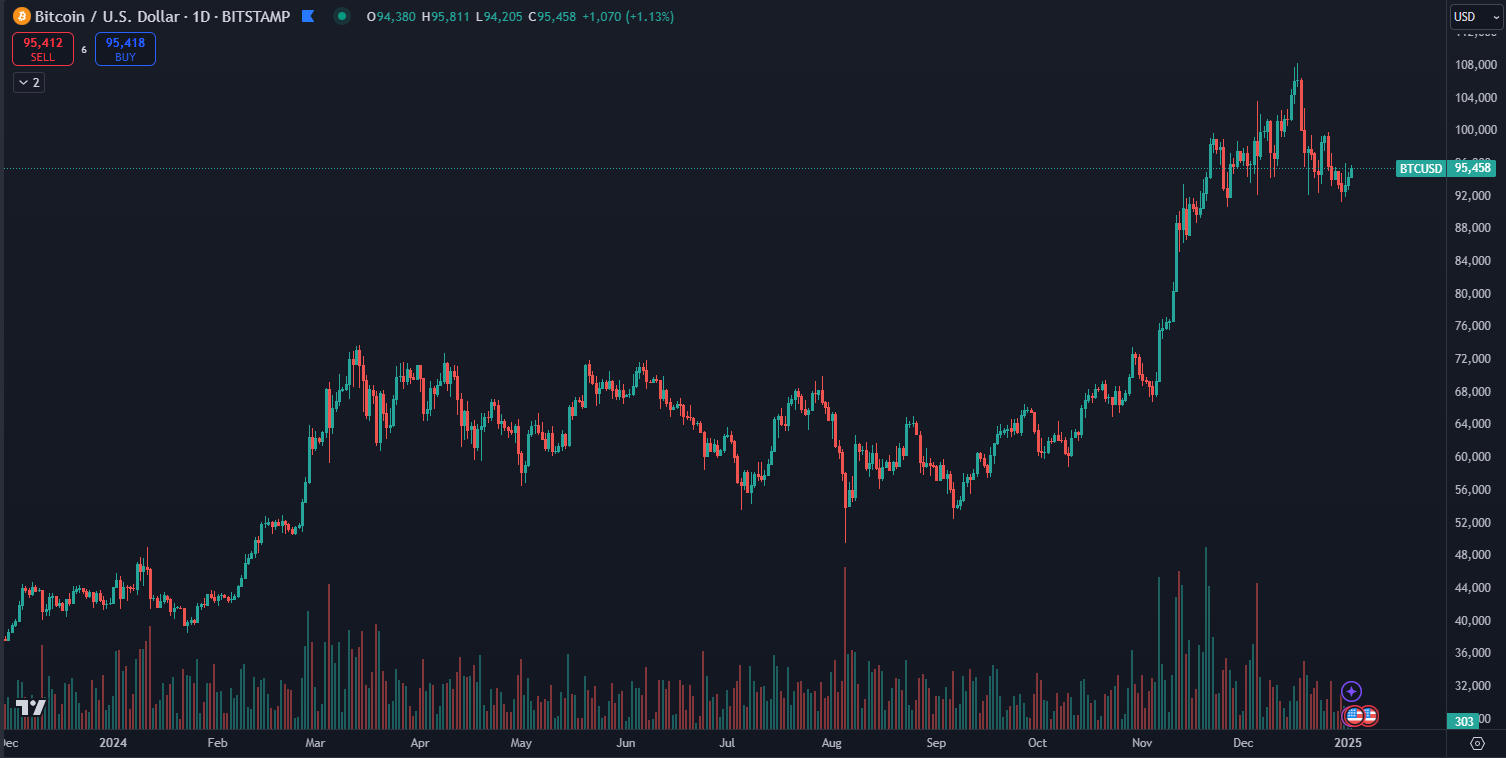Image resolution: width=1506 pixels, height=758 pixels.
Task: Click the front US flag economic event icon
Action: (x=1354, y=715)
